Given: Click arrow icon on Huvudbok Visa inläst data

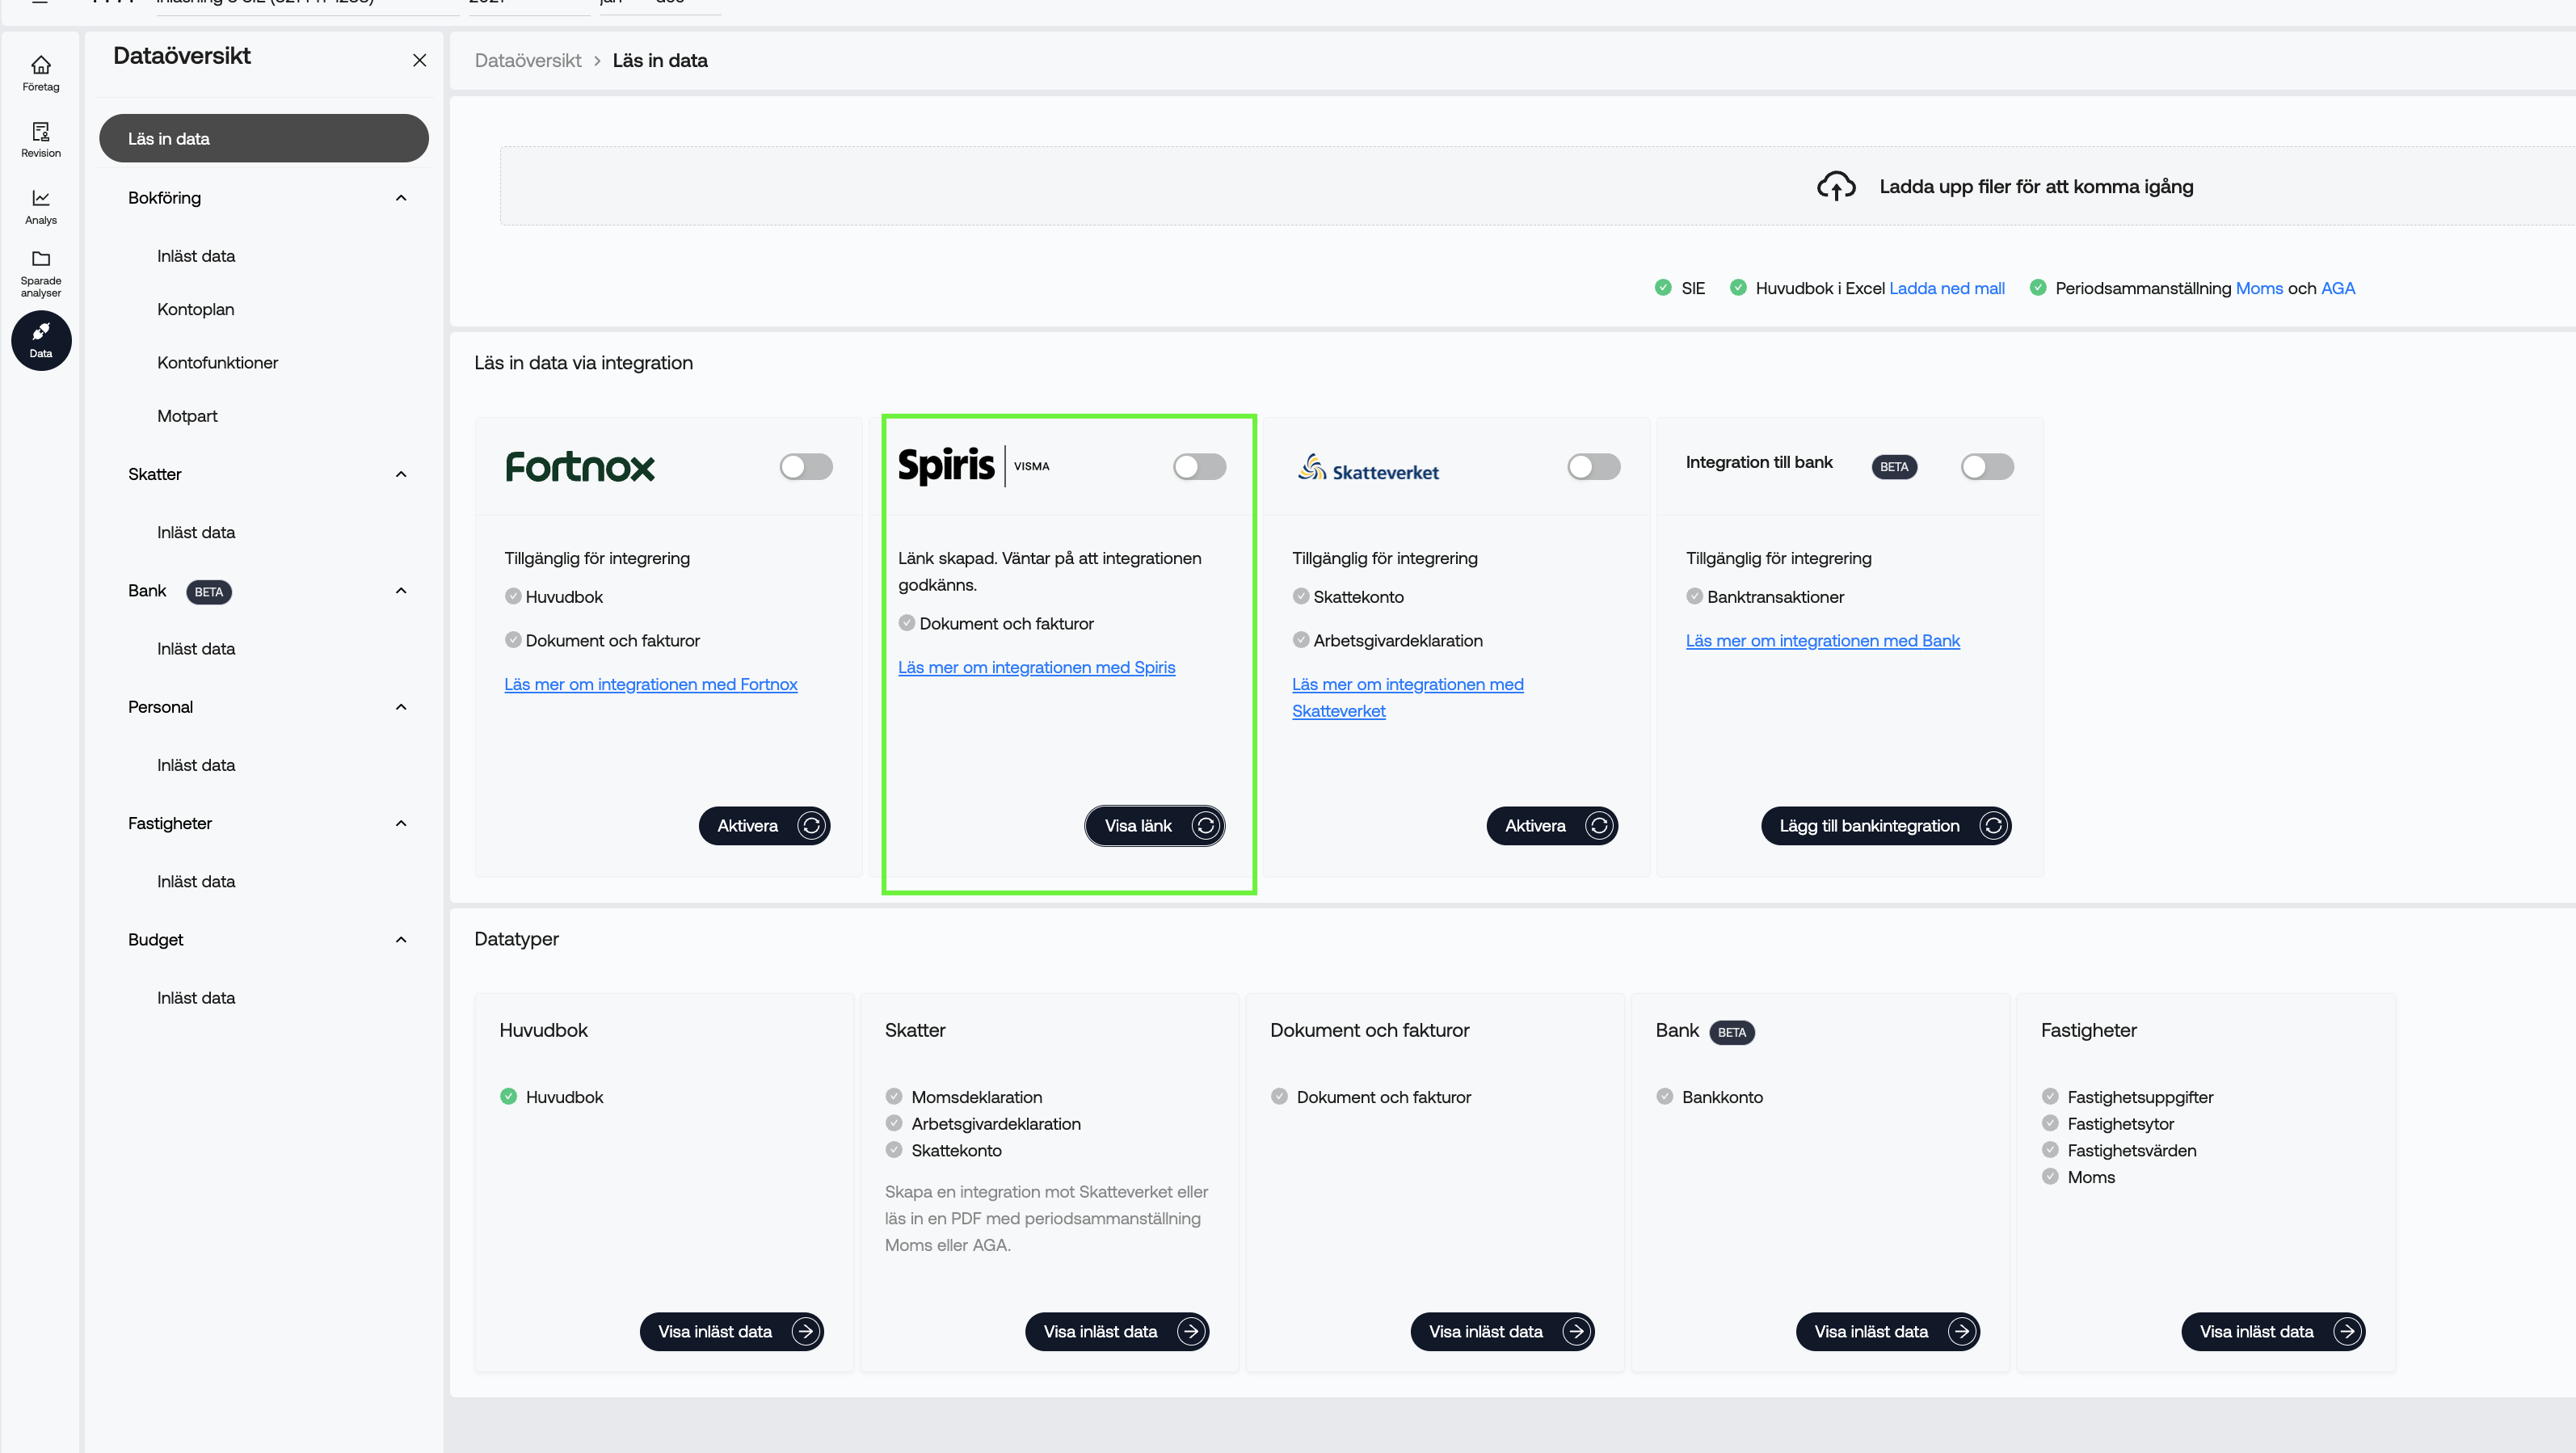Looking at the screenshot, I should (806, 1331).
